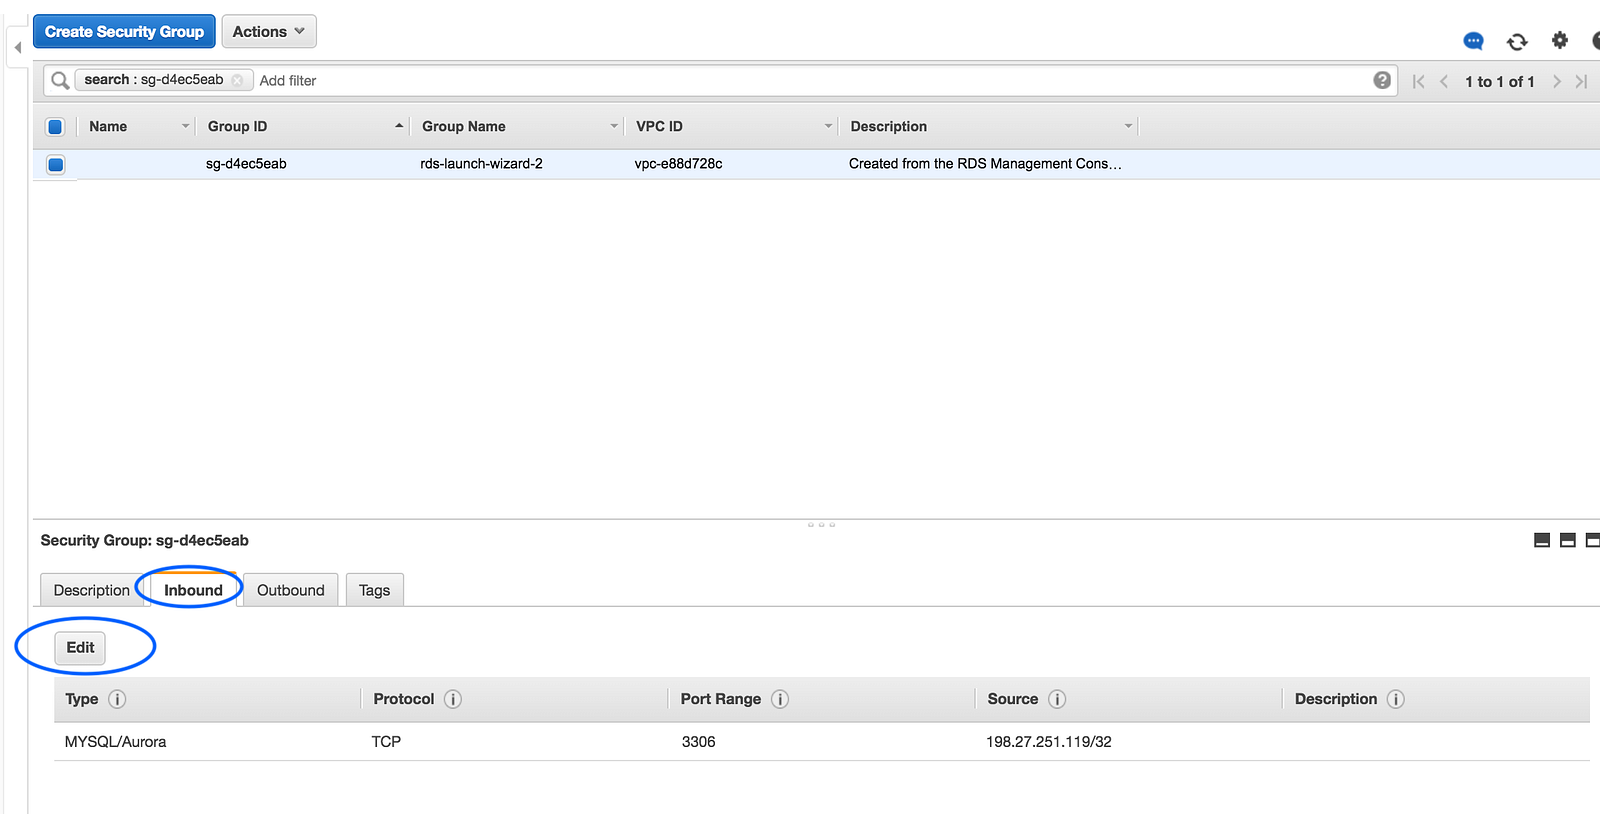This screenshot has width=1600, height=814.
Task: Set details pane to split layout
Action: tap(1568, 540)
